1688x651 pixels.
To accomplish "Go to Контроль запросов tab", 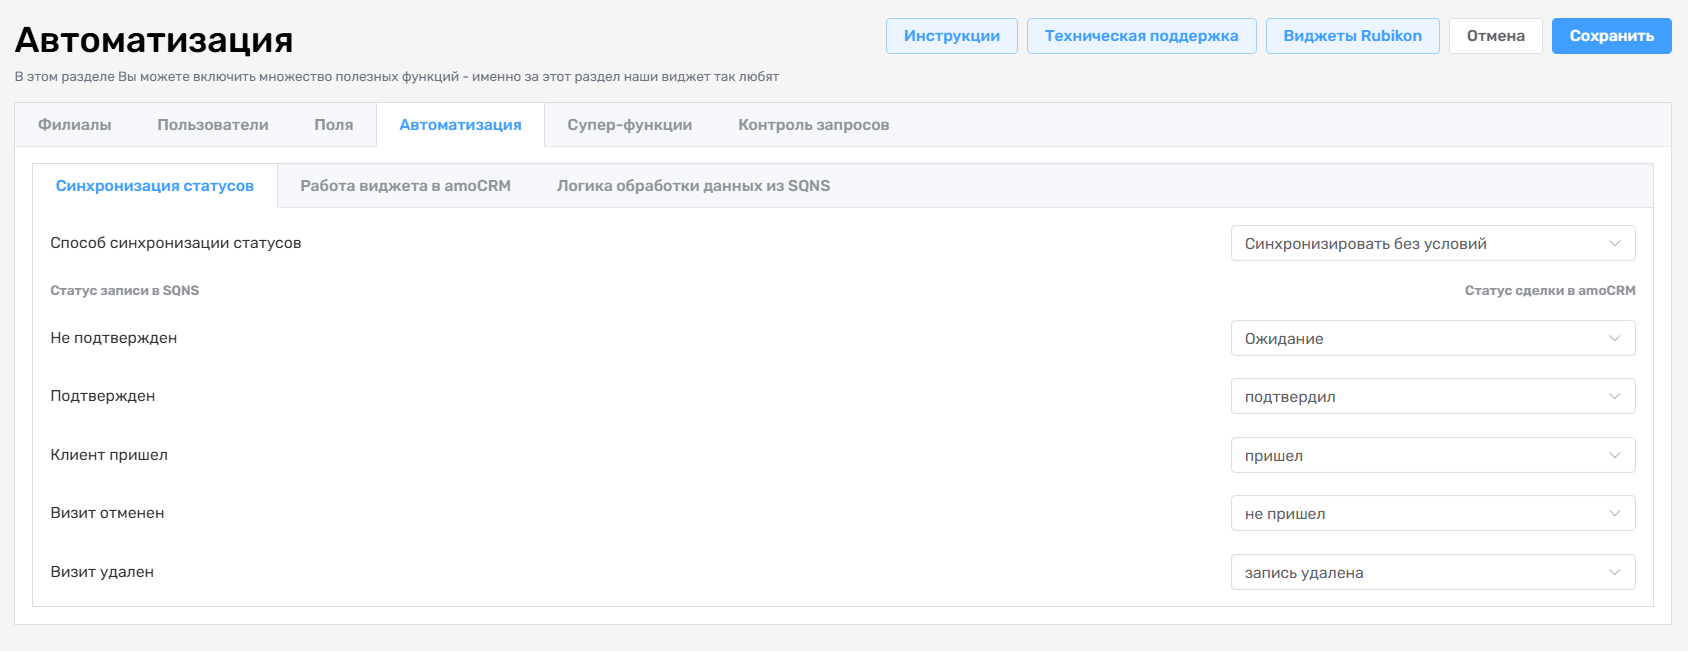I will (x=814, y=125).
